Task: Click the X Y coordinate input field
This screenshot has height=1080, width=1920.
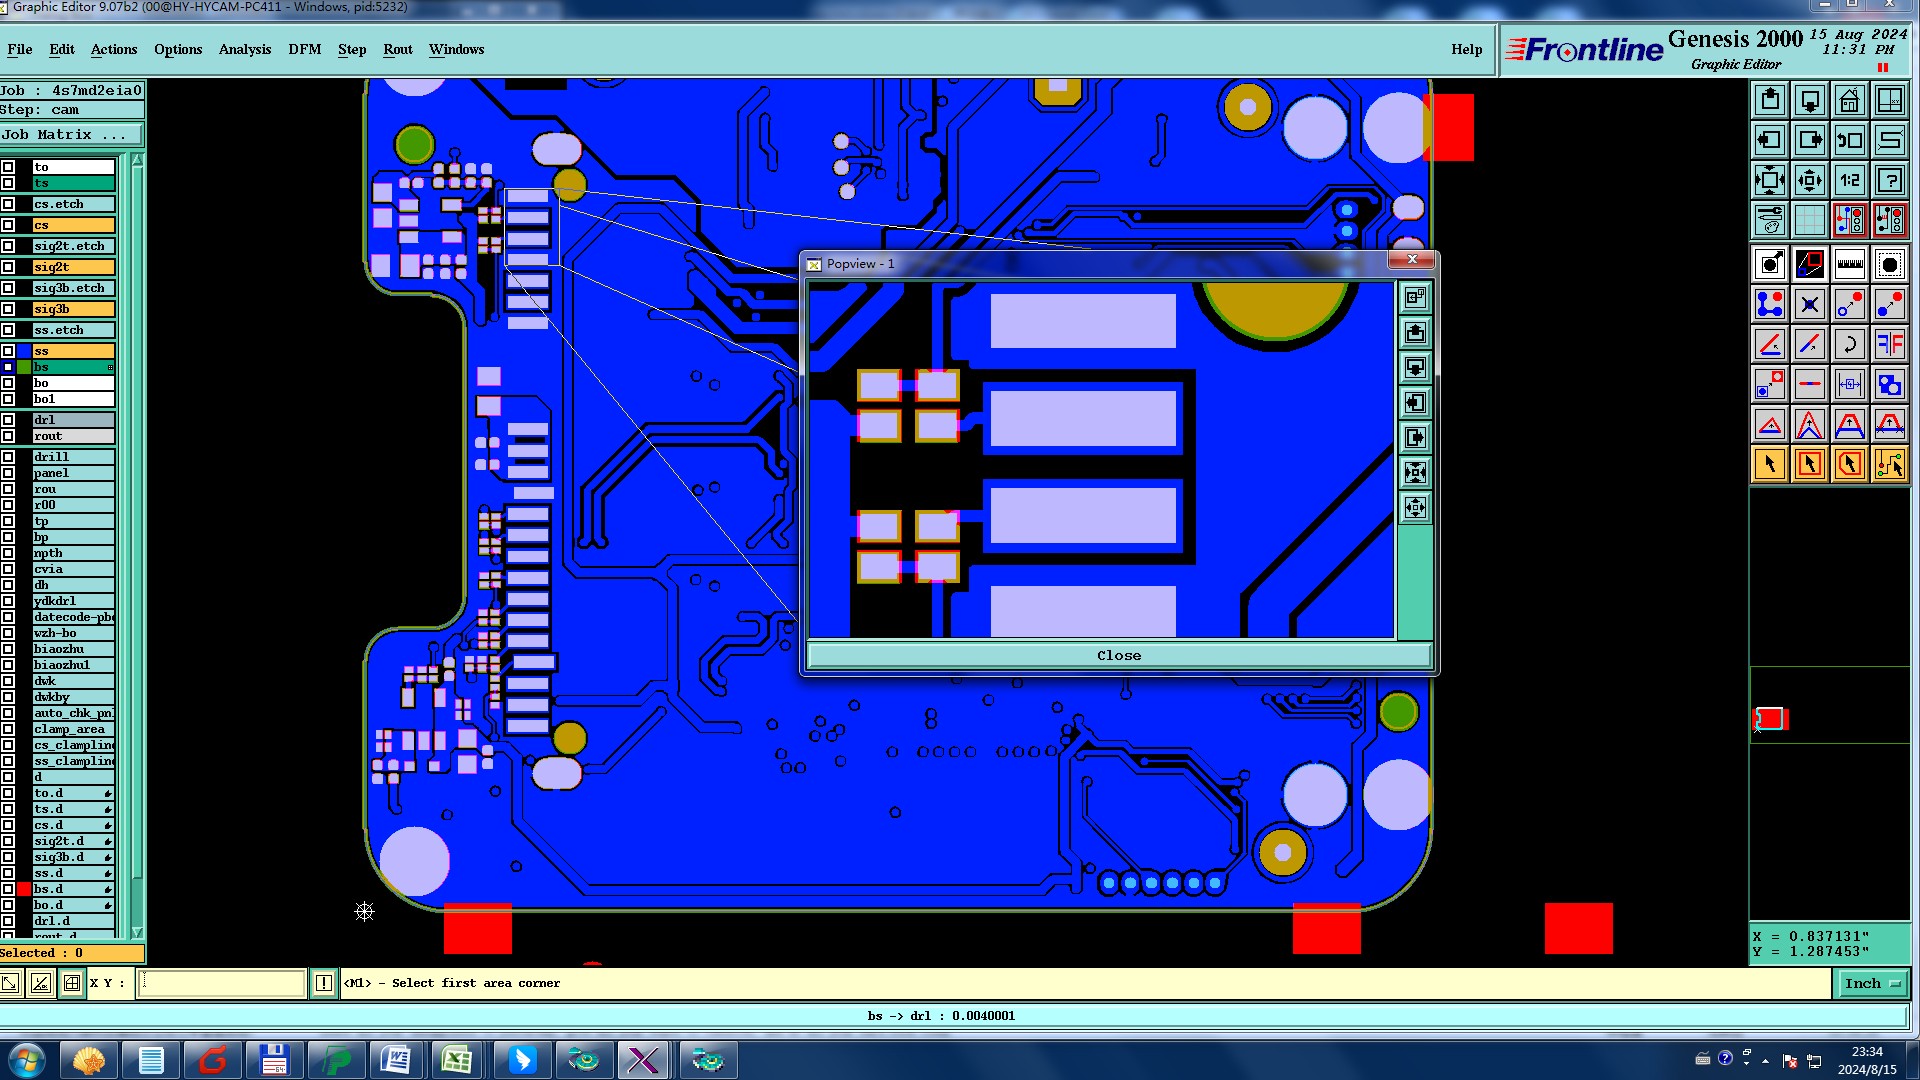Action: 221,983
